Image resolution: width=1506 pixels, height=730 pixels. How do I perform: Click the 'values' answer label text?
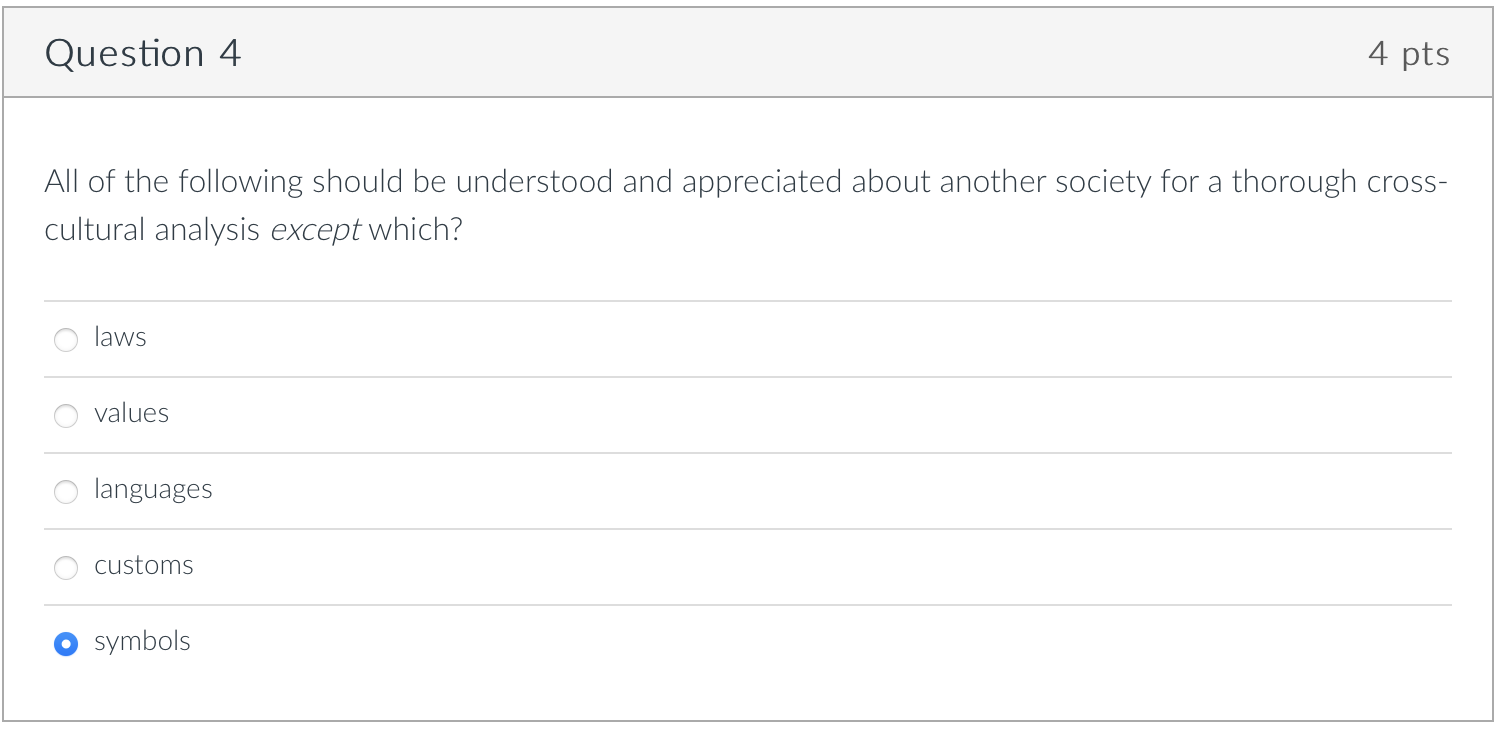pos(131,414)
